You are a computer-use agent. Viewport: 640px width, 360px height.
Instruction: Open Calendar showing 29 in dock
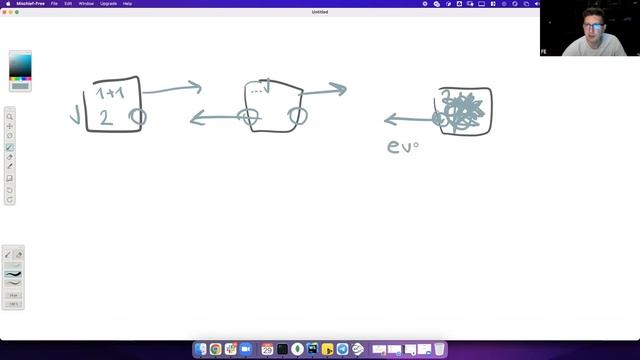[267, 349]
